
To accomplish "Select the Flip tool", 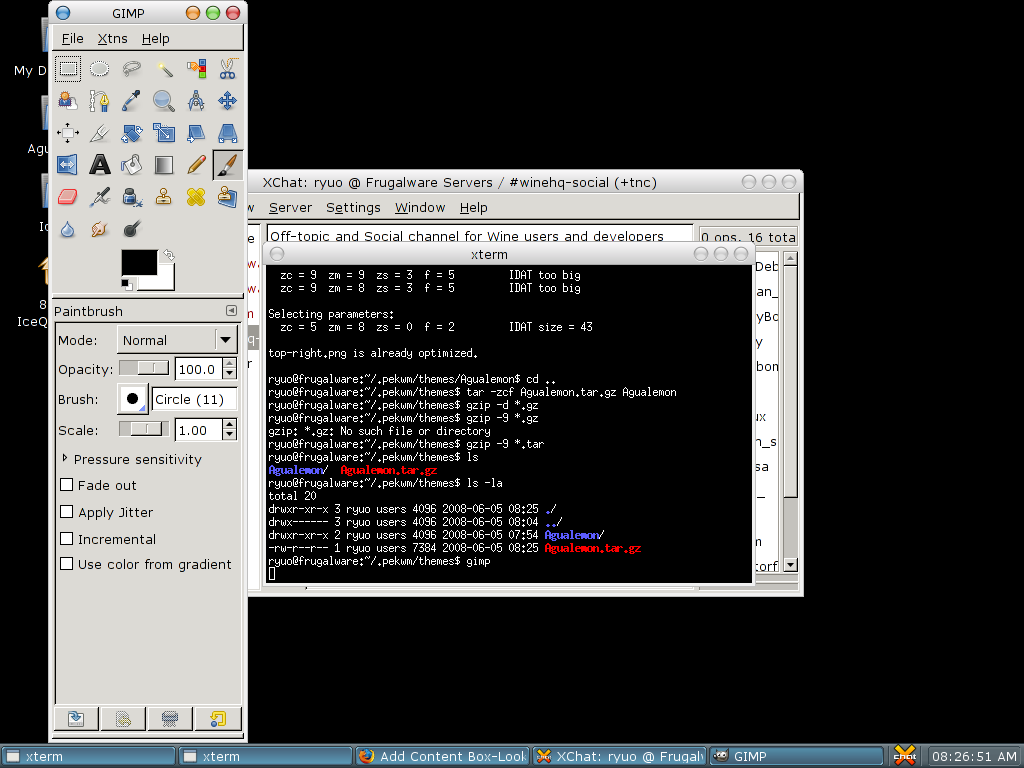I will click(x=68, y=165).
